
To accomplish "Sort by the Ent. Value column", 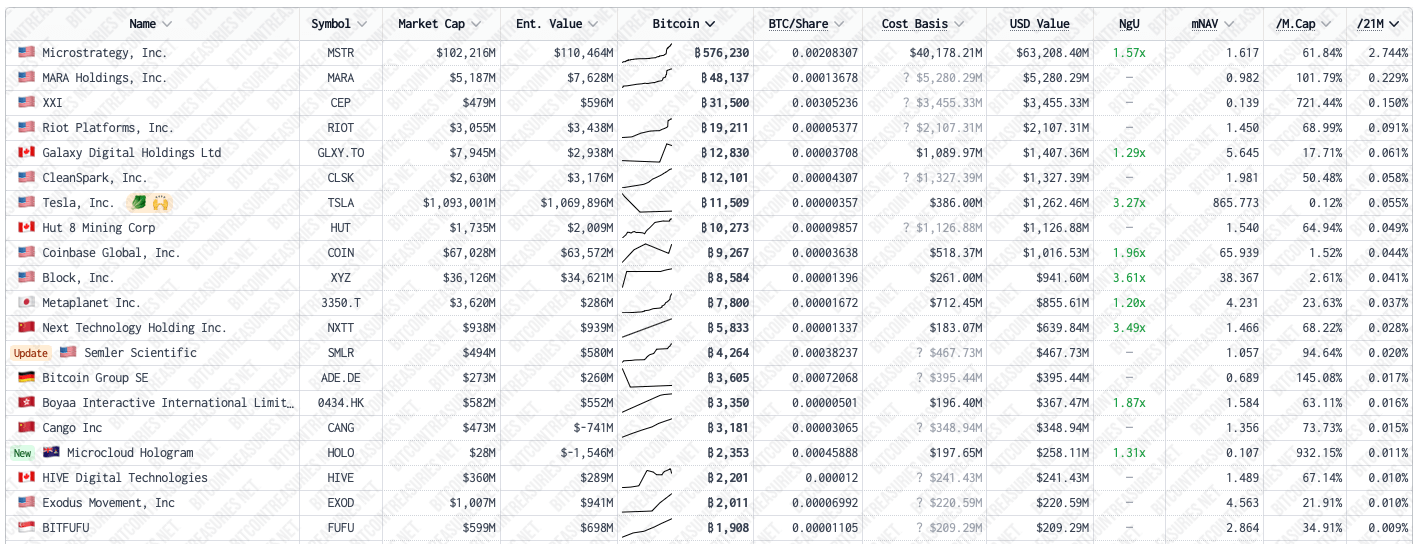I will click(558, 24).
